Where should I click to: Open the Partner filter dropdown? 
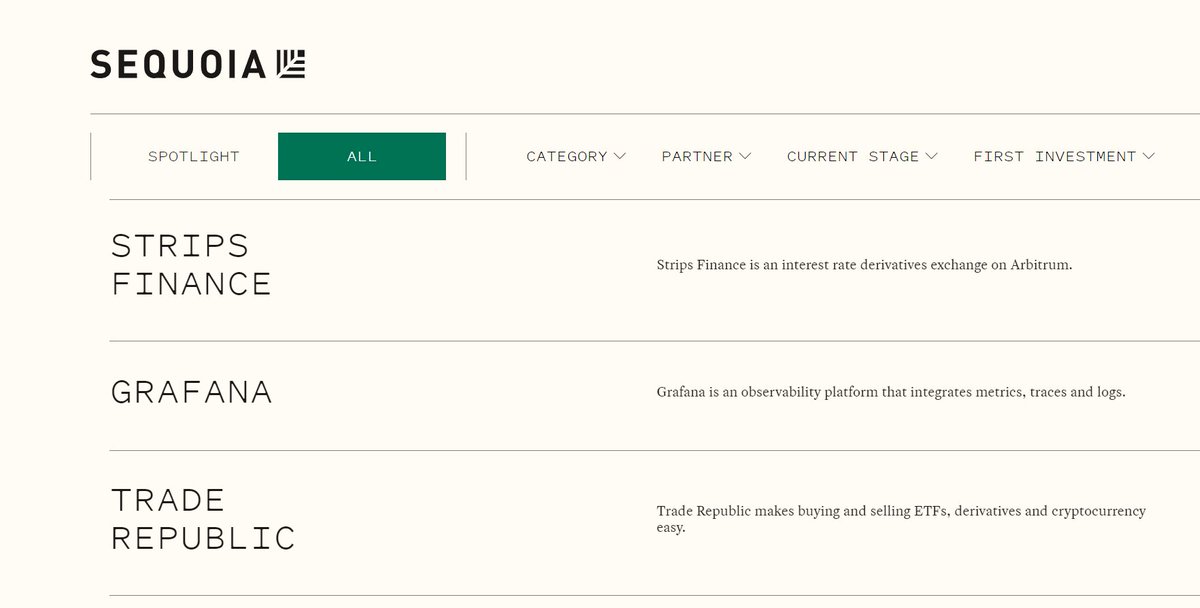click(706, 157)
